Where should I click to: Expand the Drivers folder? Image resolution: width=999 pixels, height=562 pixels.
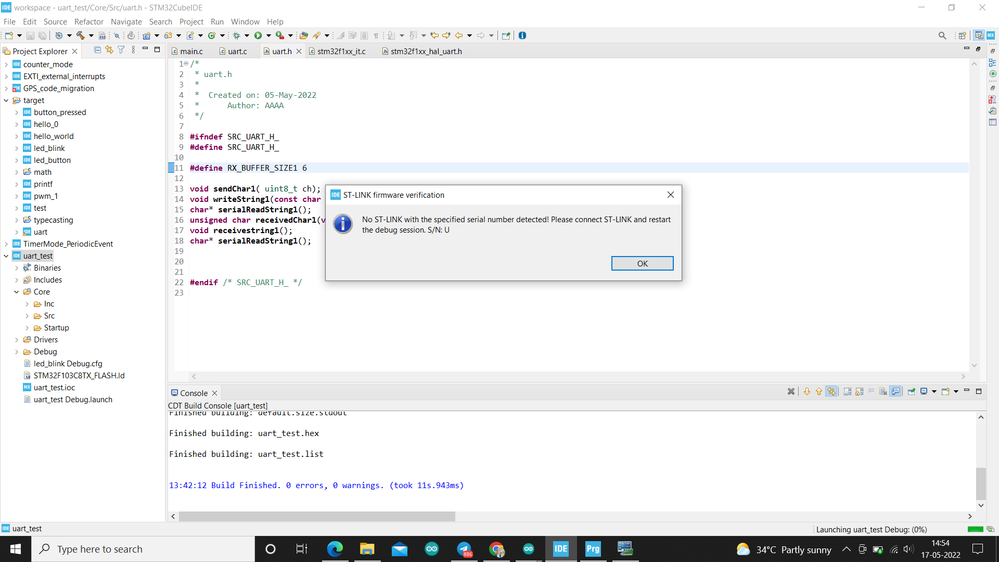point(17,340)
